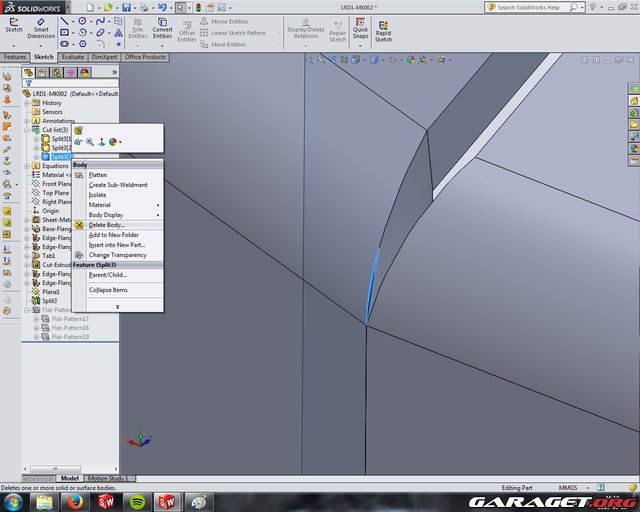The image size is (640, 512).
Task: Click Convert Entities in the Sketch toolbar
Action: coord(162,27)
